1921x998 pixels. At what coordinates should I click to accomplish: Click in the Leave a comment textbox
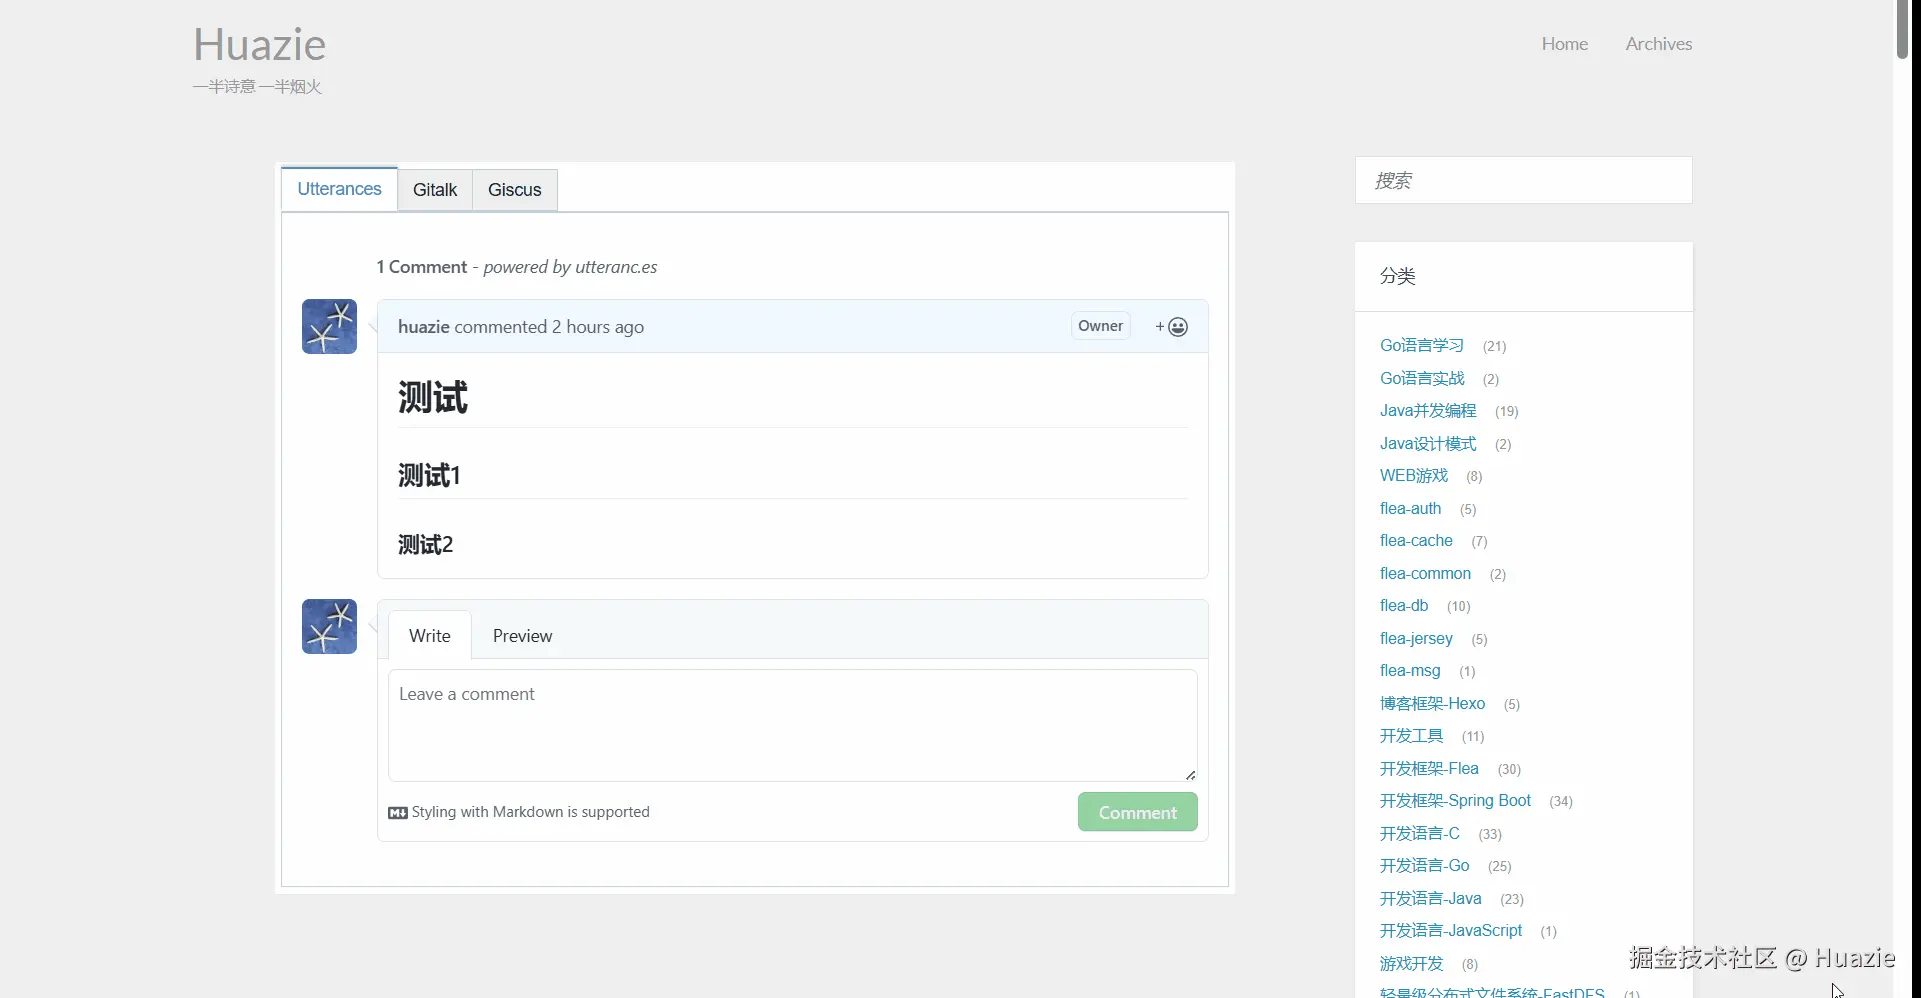tap(792, 725)
